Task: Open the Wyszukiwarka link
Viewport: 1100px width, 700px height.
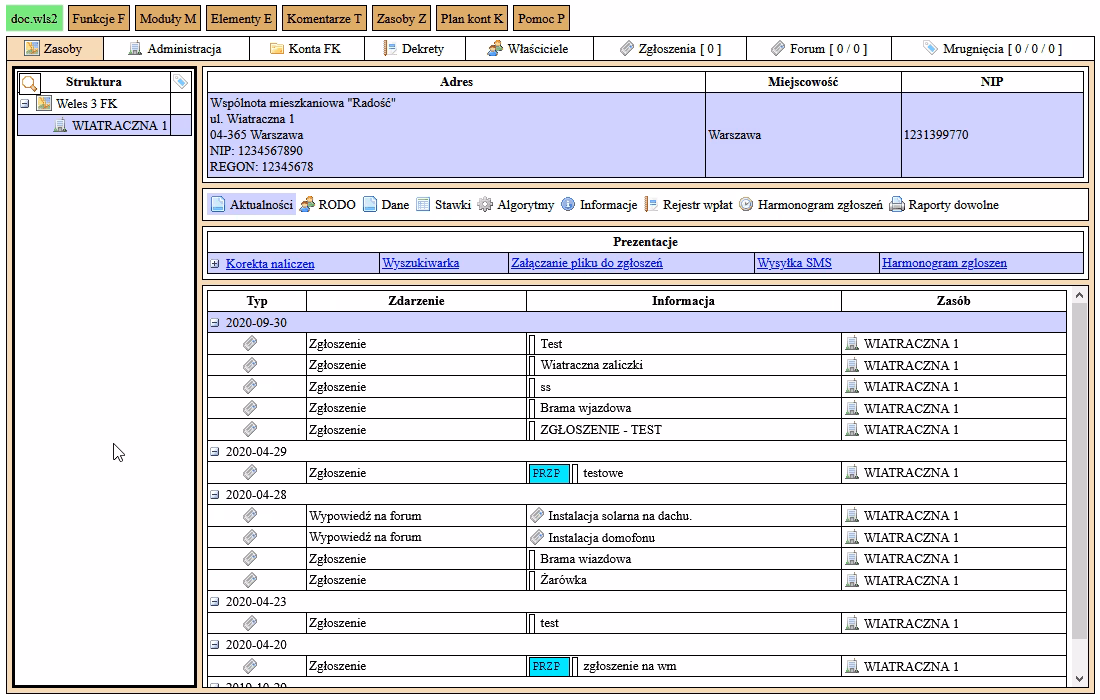Action: point(420,264)
